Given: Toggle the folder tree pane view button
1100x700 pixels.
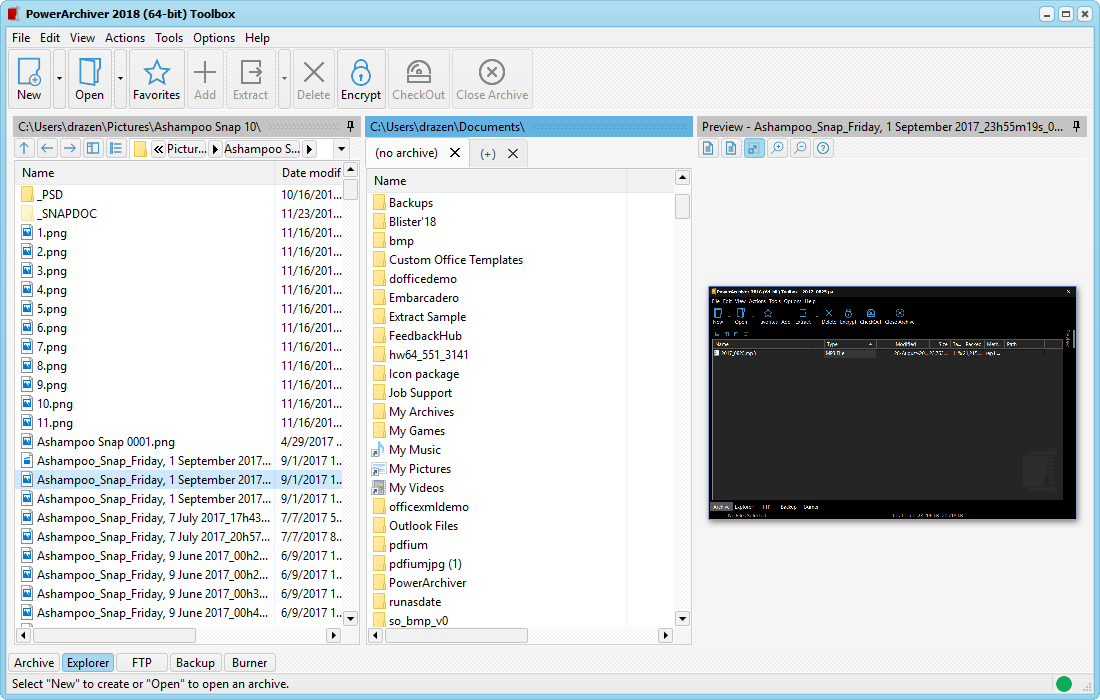Looking at the screenshot, I should point(93,149).
